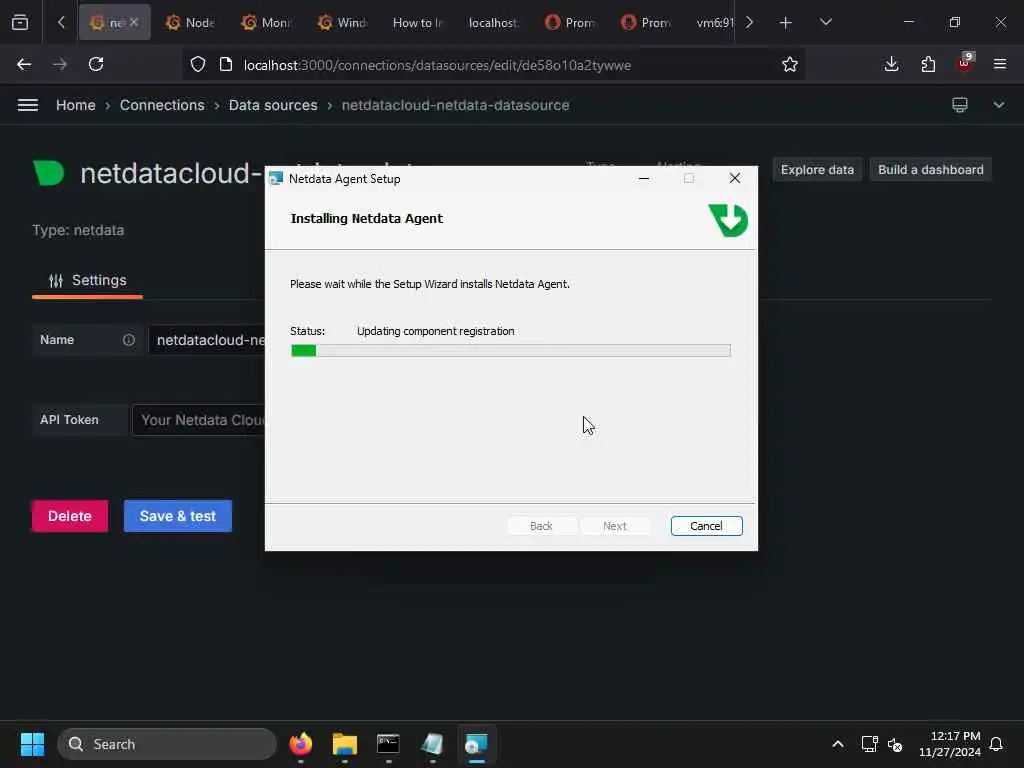Click the data source Name input

(208, 340)
